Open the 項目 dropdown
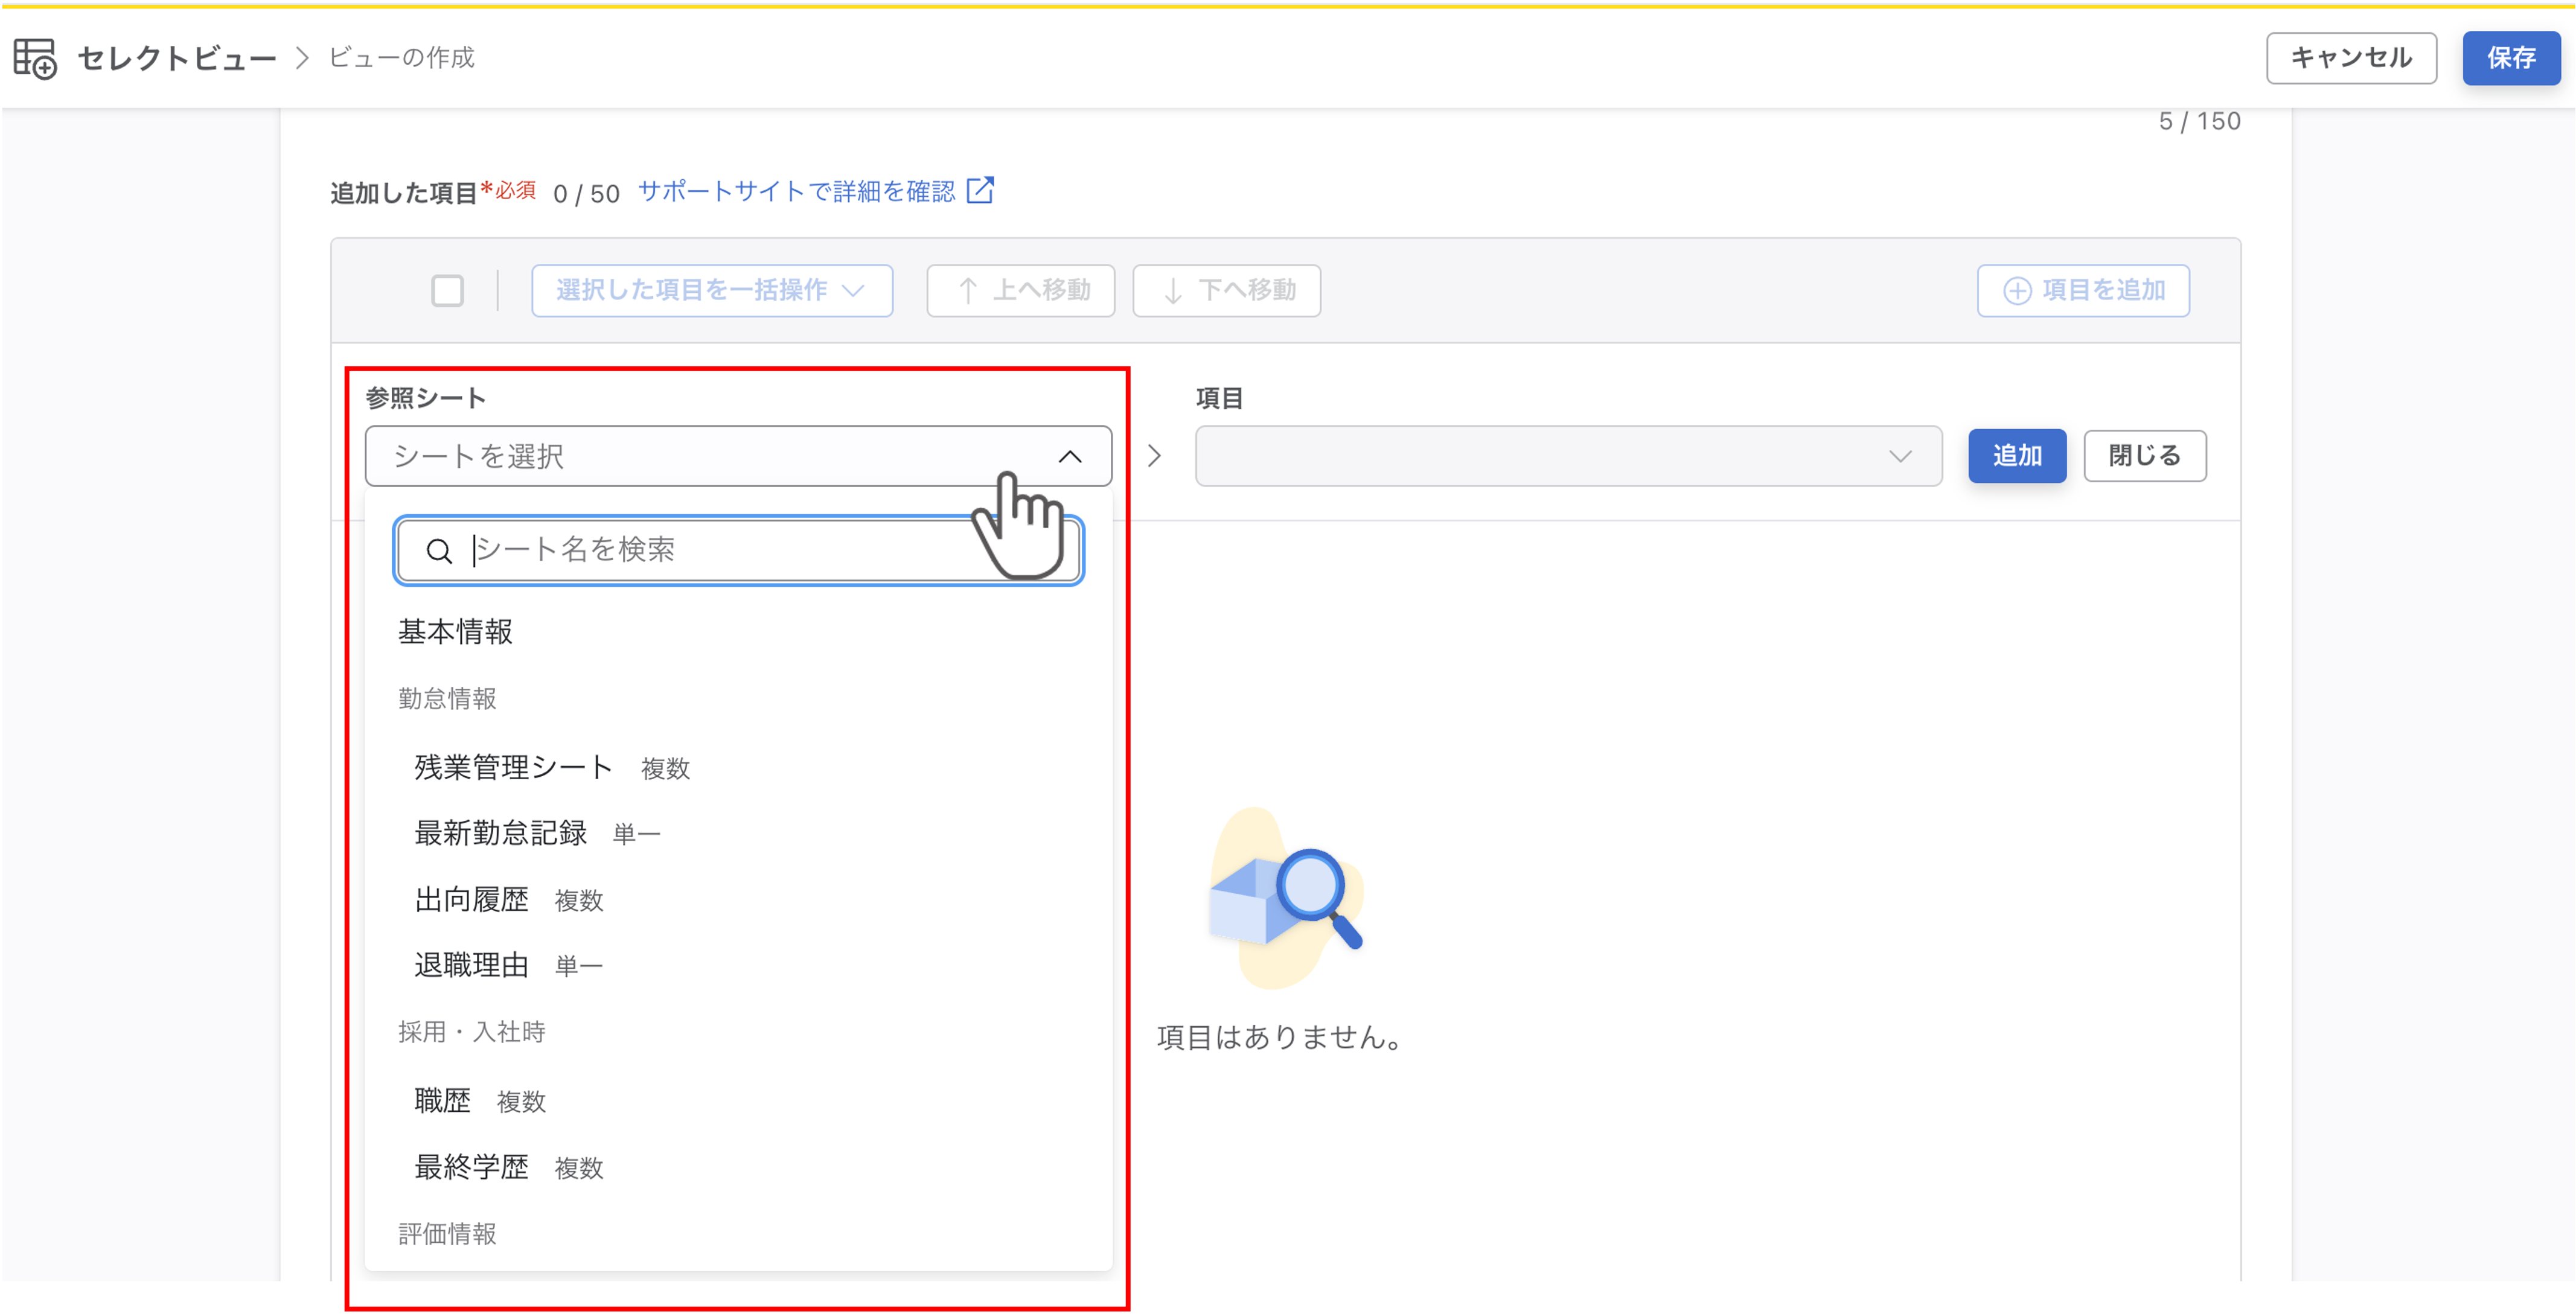The image size is (2576, 1314). 1568,456
